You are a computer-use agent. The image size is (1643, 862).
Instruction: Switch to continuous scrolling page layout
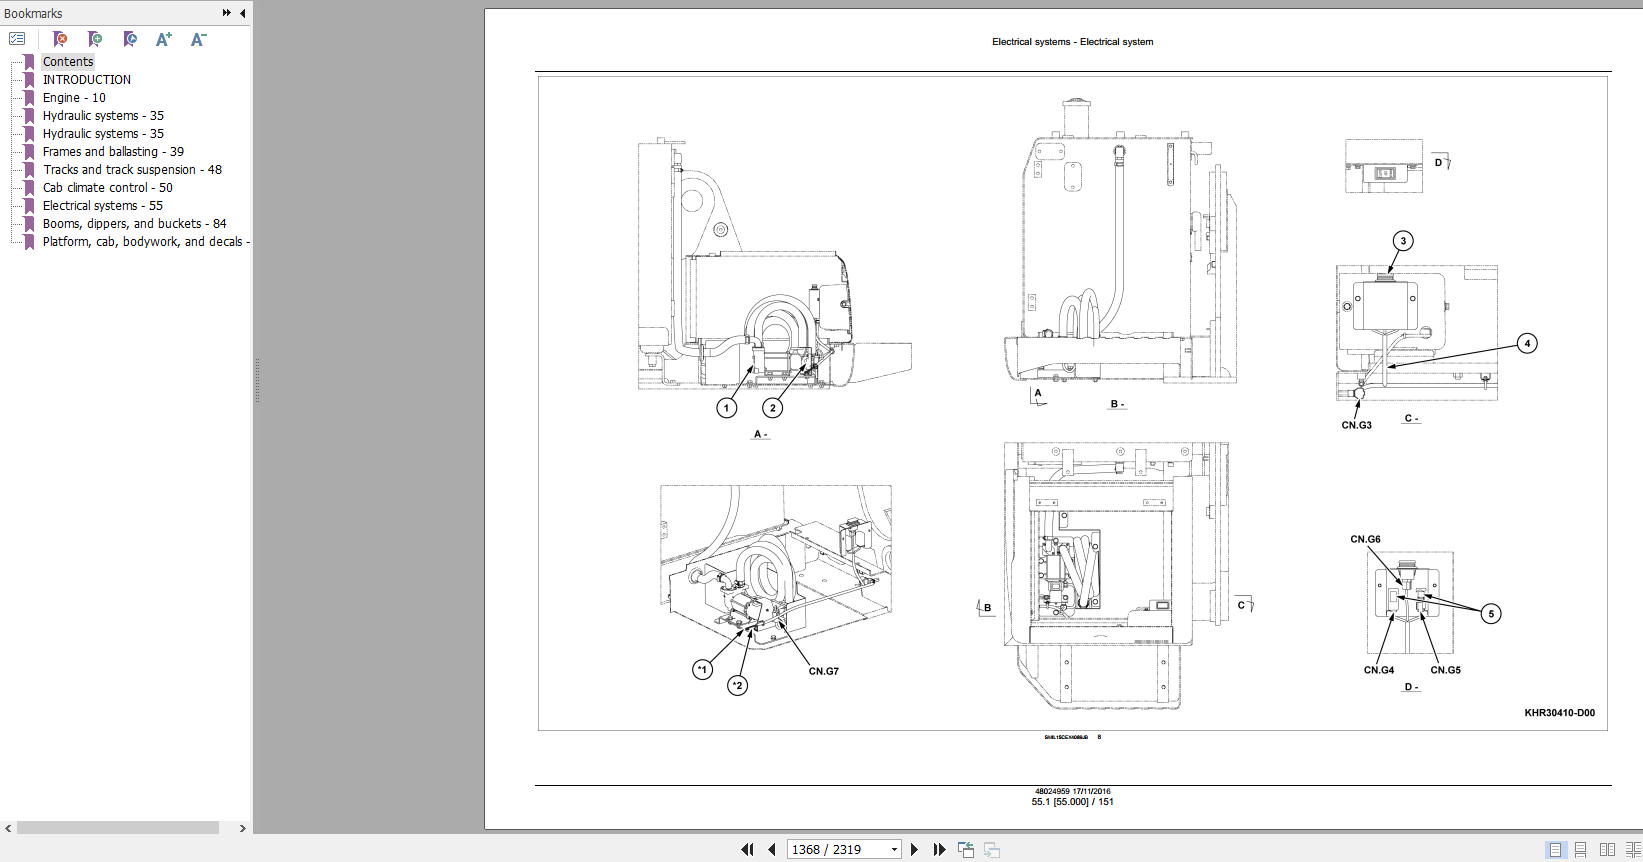coord(1581,849)
